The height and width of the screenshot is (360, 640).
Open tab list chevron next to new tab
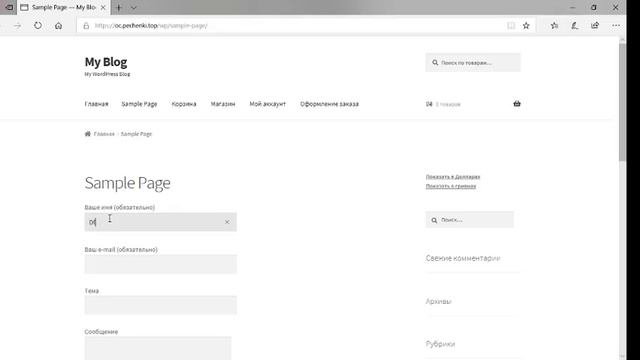click(x=133, y=7)
